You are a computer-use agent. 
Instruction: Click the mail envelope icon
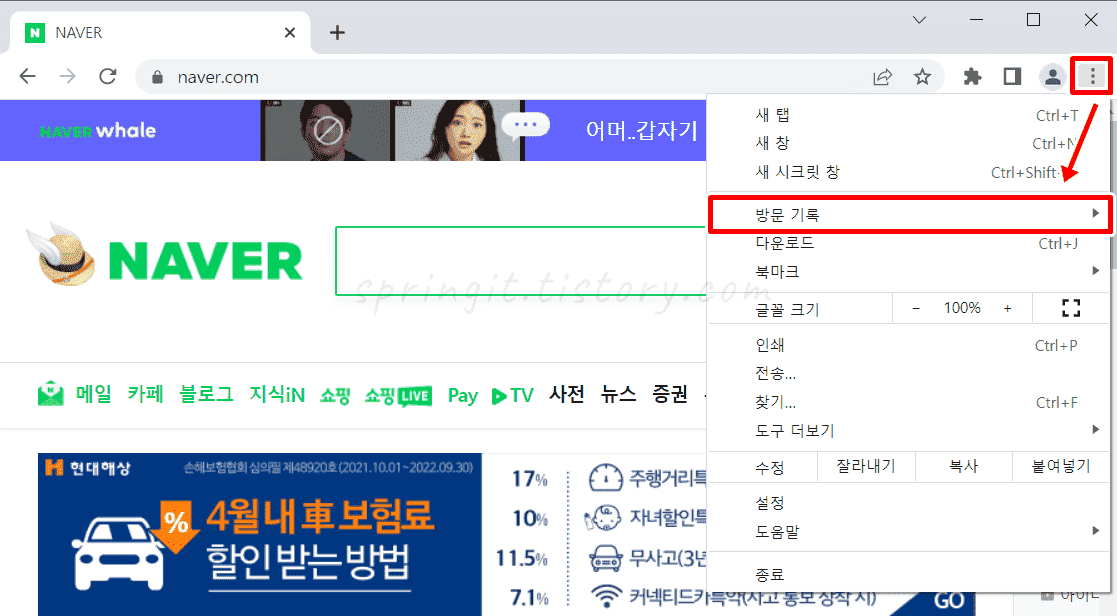coord(51,394)
